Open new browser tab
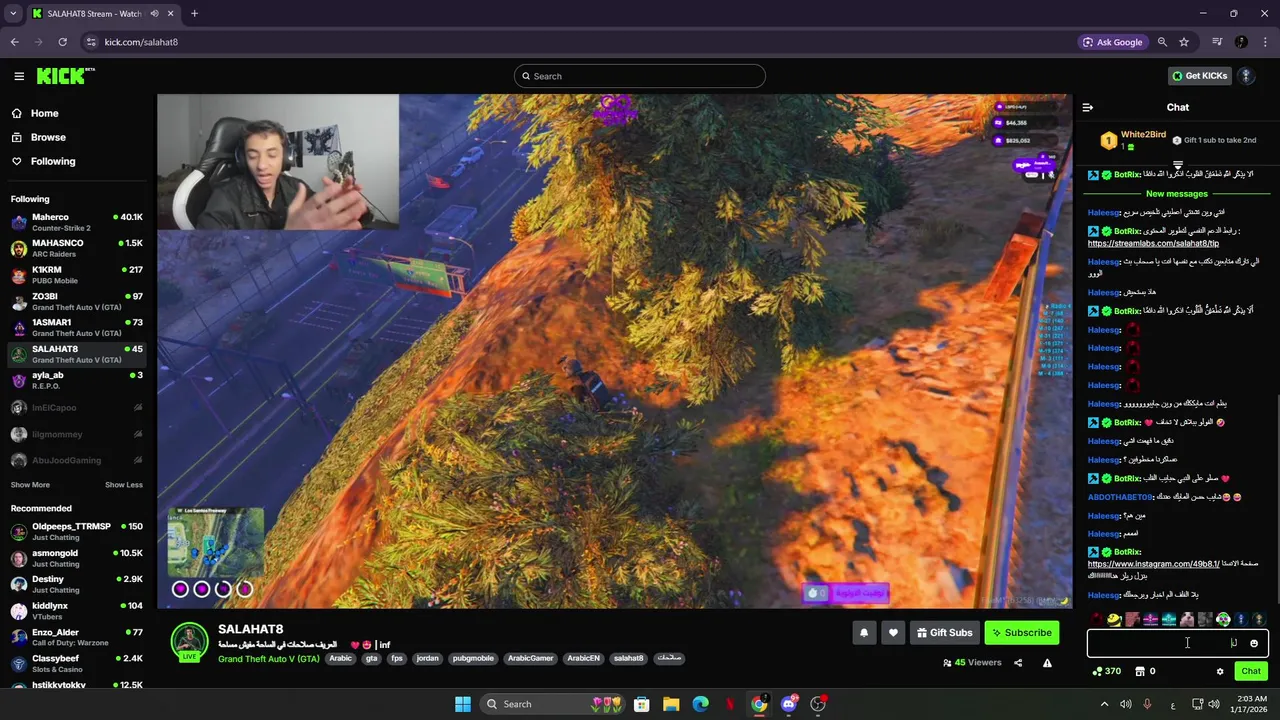Image resolution: width=1280 pixels, height=720 pixels. coord(194,14)
